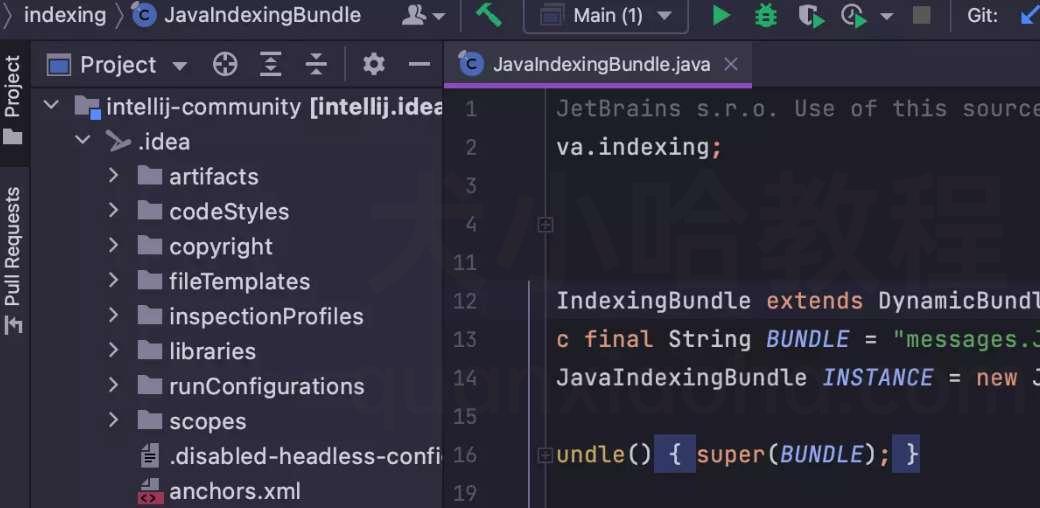Run with coverage shield icon
The width and height of the screenshot is (1040, 508).
(x=811, y=16)
